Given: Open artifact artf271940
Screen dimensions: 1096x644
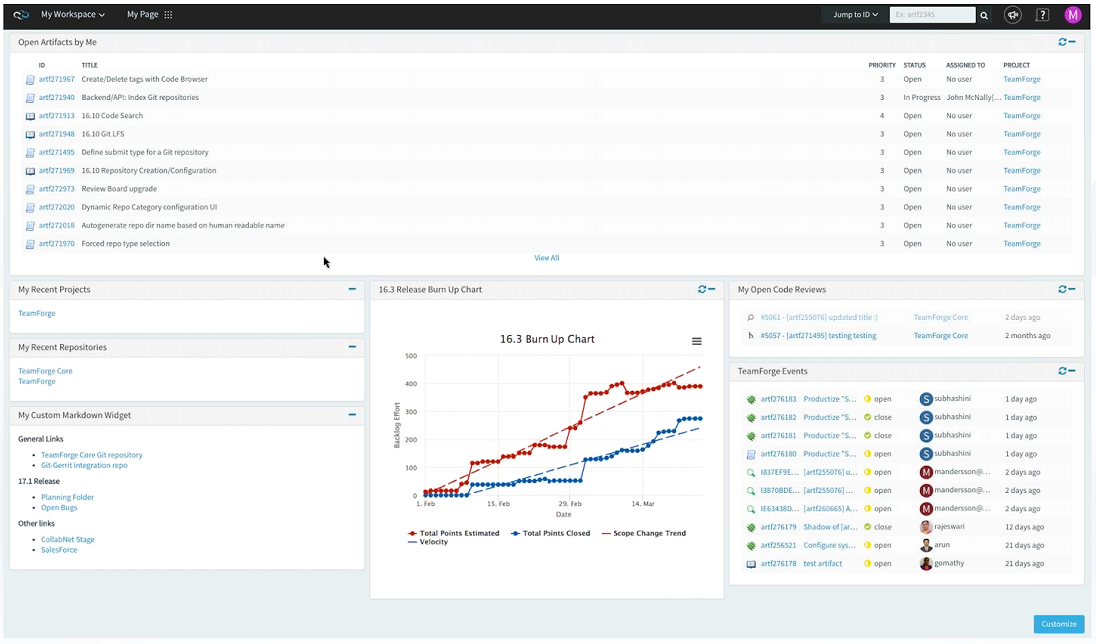Looking at the screenshot, I should click(57, 97).
